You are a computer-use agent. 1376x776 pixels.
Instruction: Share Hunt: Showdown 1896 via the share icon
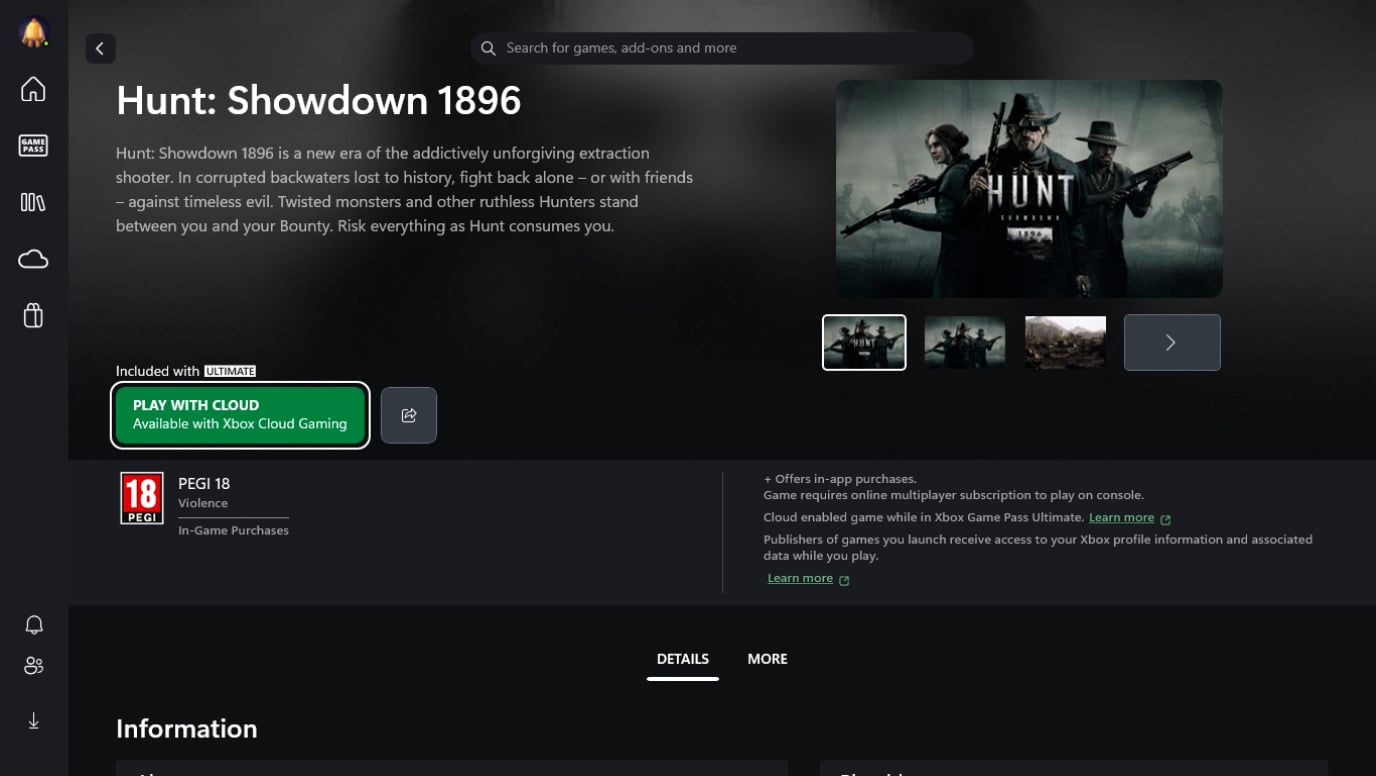pos(409,414)
